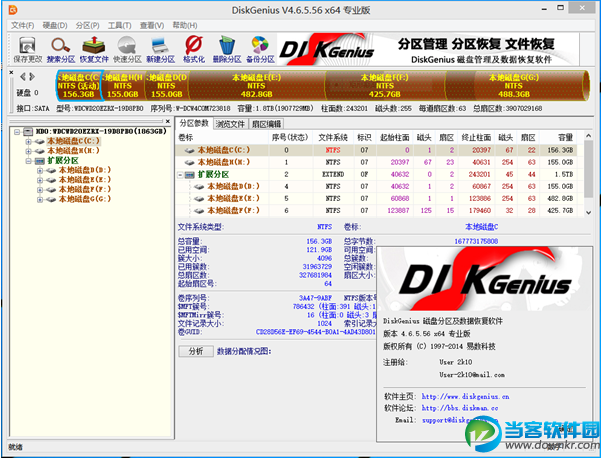Switch to the 浏览文件 tab

(230, 124)
